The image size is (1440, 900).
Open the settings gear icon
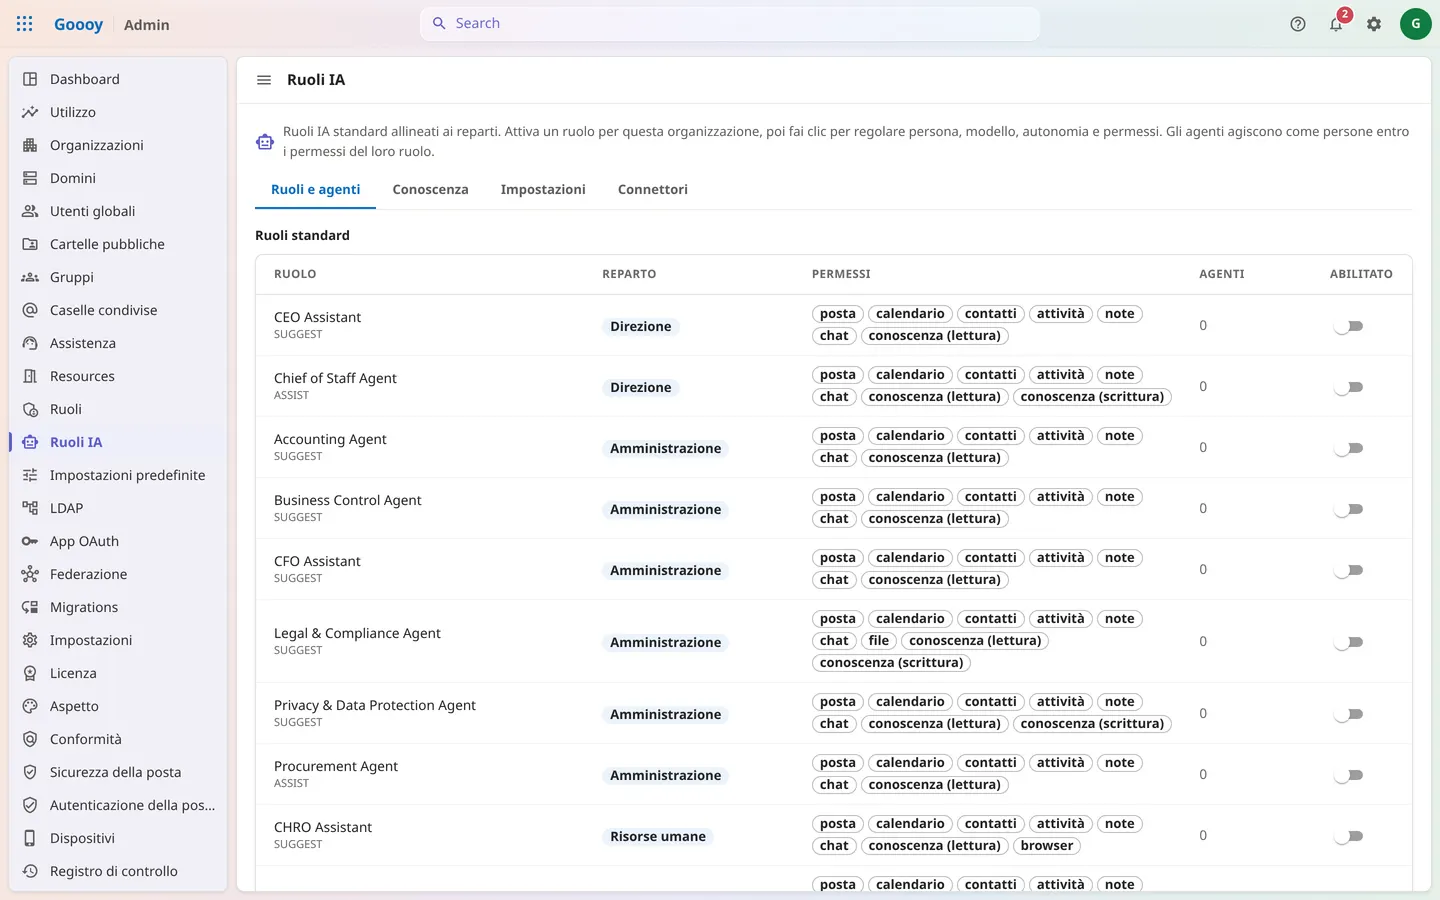click(x=1374, y=24)
